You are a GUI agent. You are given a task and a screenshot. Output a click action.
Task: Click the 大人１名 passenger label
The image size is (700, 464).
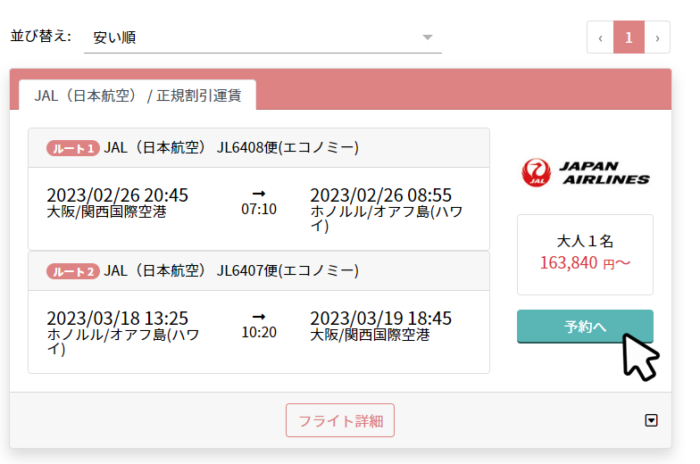585,241
